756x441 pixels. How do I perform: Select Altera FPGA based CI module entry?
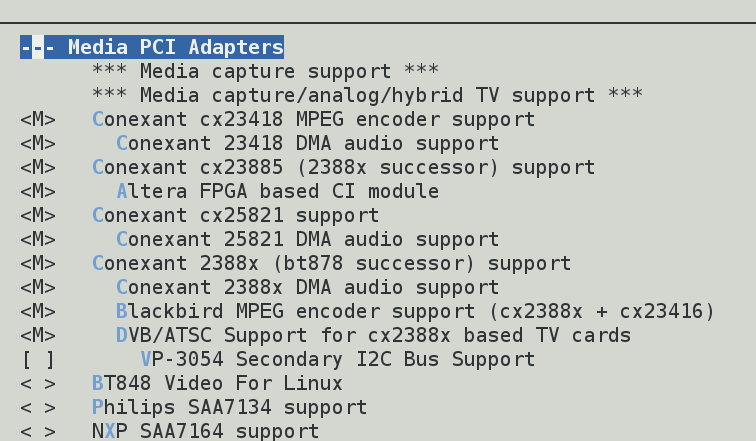(277, 191)
